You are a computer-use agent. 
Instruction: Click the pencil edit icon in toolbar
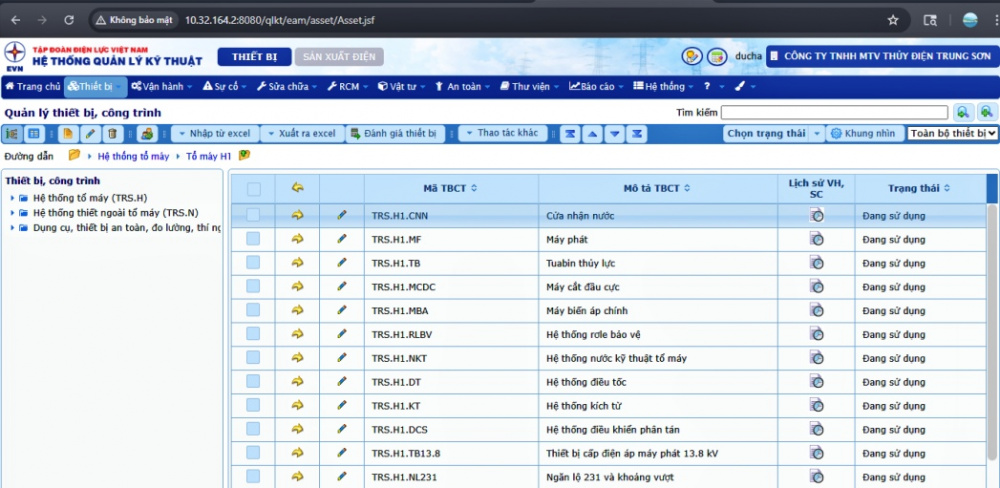(90, 133)
